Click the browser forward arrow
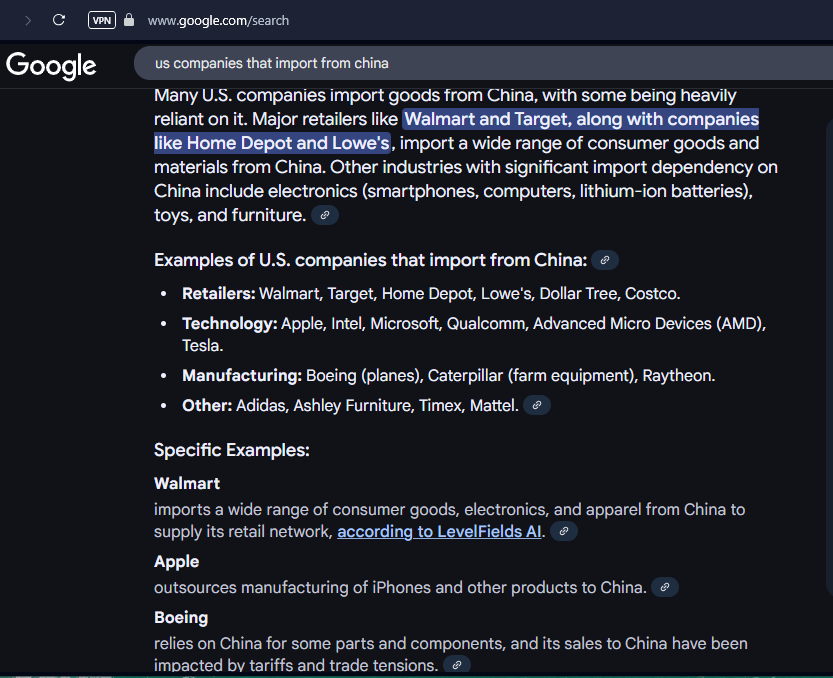833x678 pixels. click(x=28, y=21)
